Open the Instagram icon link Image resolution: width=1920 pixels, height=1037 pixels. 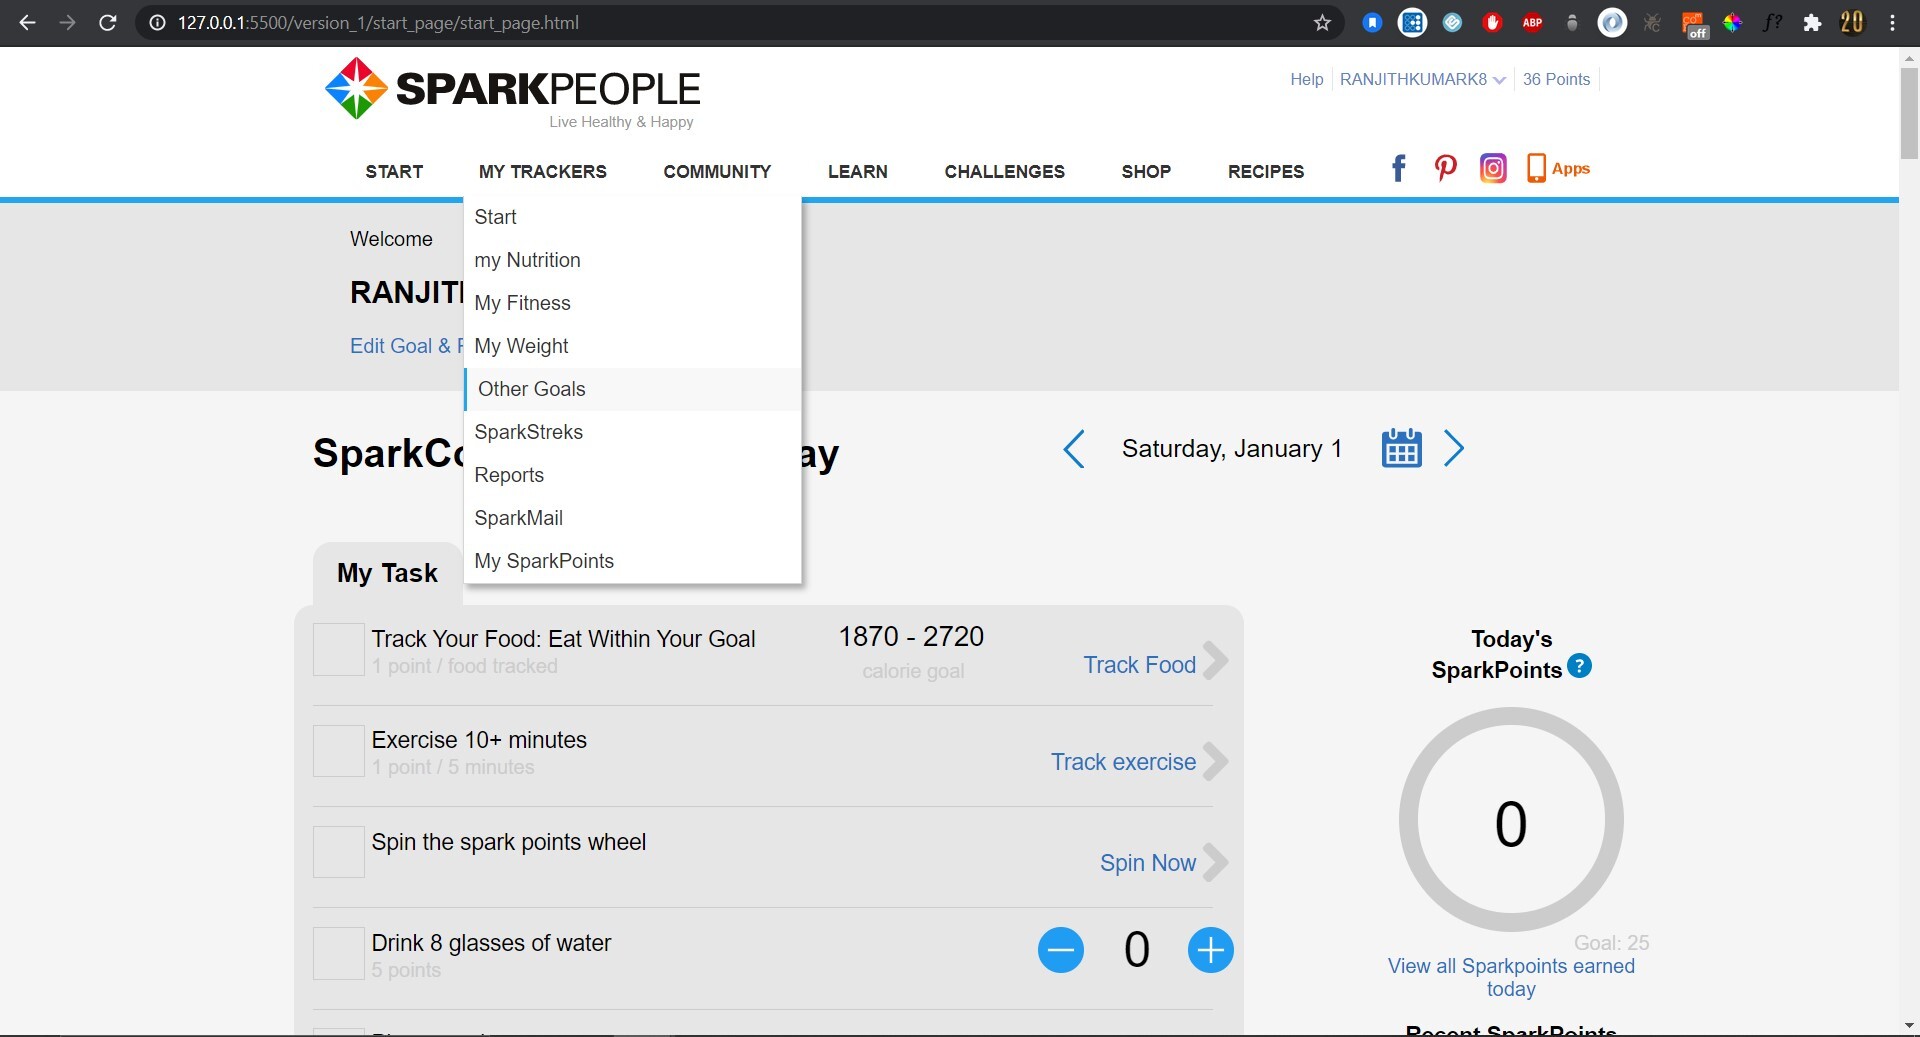pyautogui.click(x=1493, y=168)
